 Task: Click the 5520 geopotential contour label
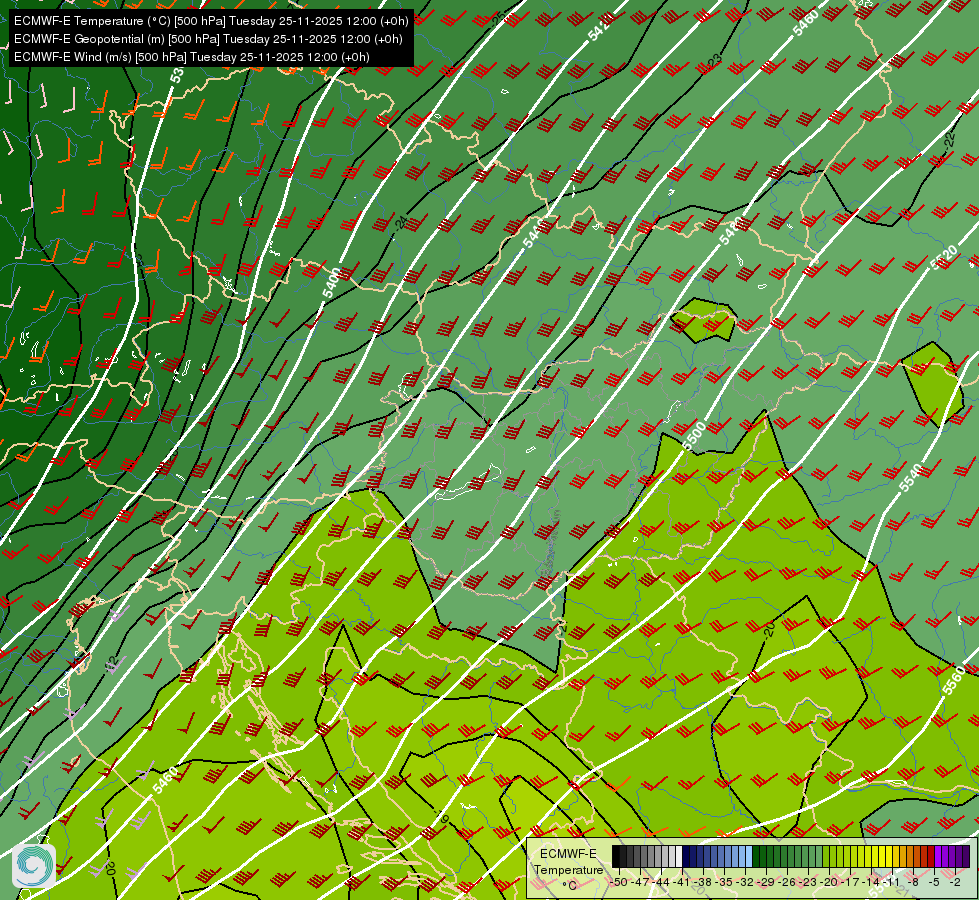(x=944, y=257)
